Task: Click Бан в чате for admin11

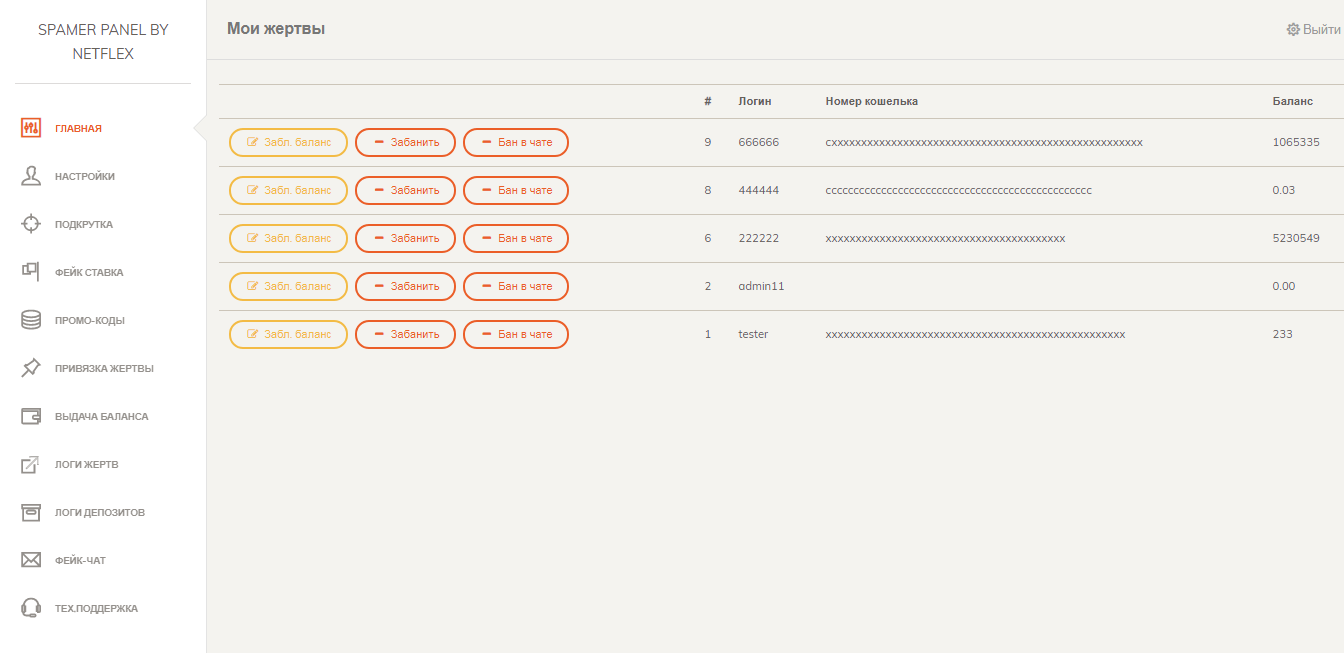Action: pyautogui.click(x=516, y=286)
